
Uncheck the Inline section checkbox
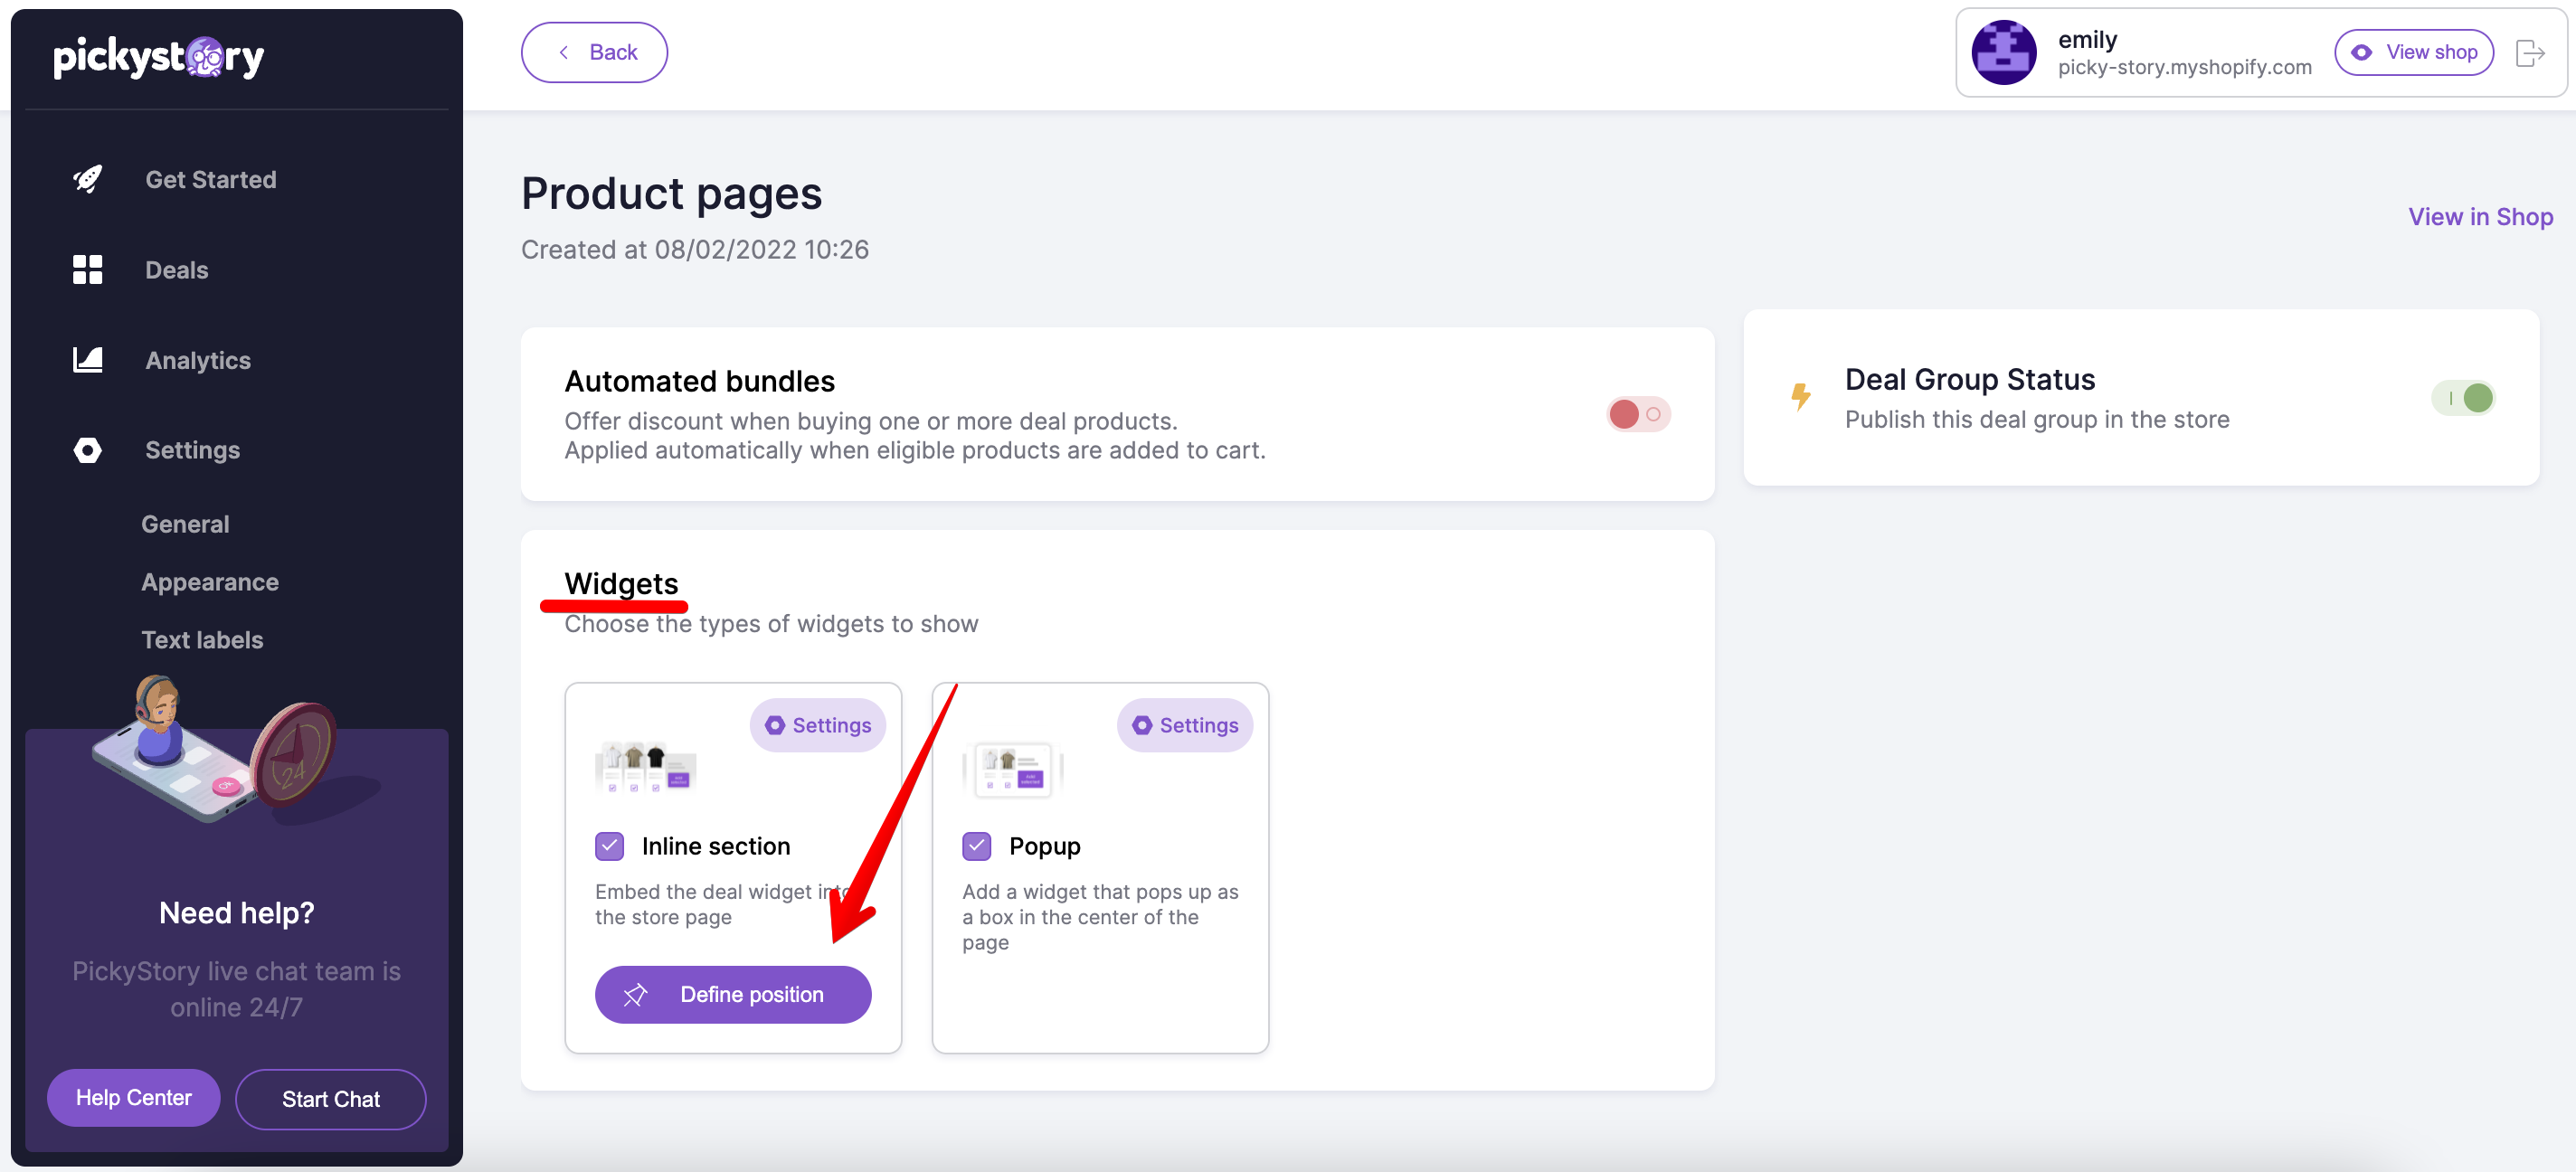point(609,846)
